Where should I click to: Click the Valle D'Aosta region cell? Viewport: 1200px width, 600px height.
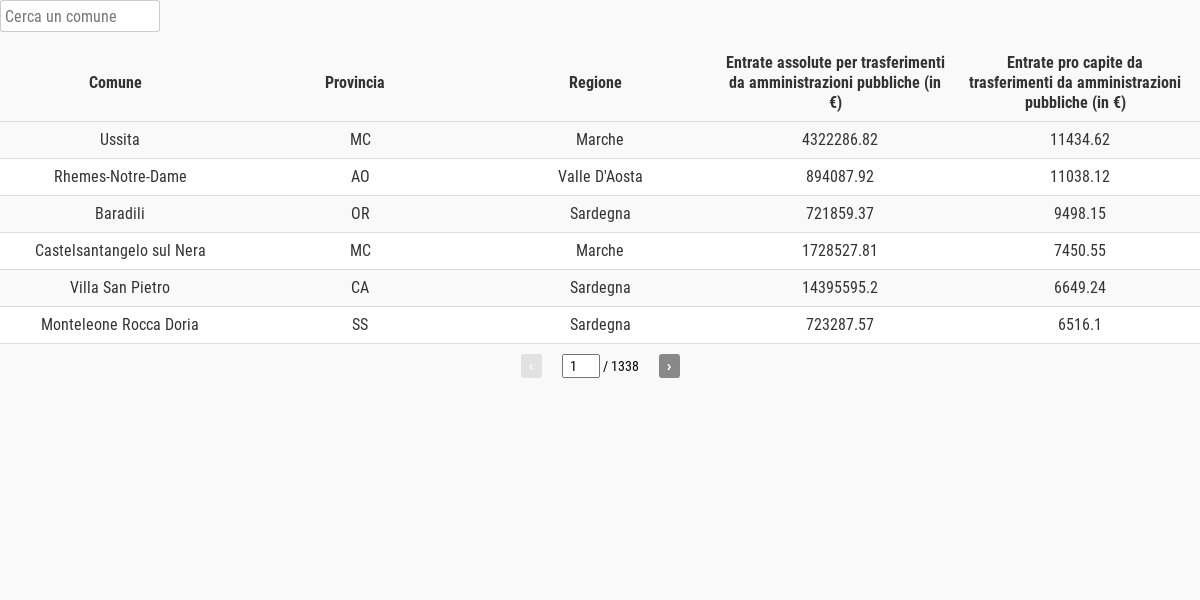click(x=600, y=177)
